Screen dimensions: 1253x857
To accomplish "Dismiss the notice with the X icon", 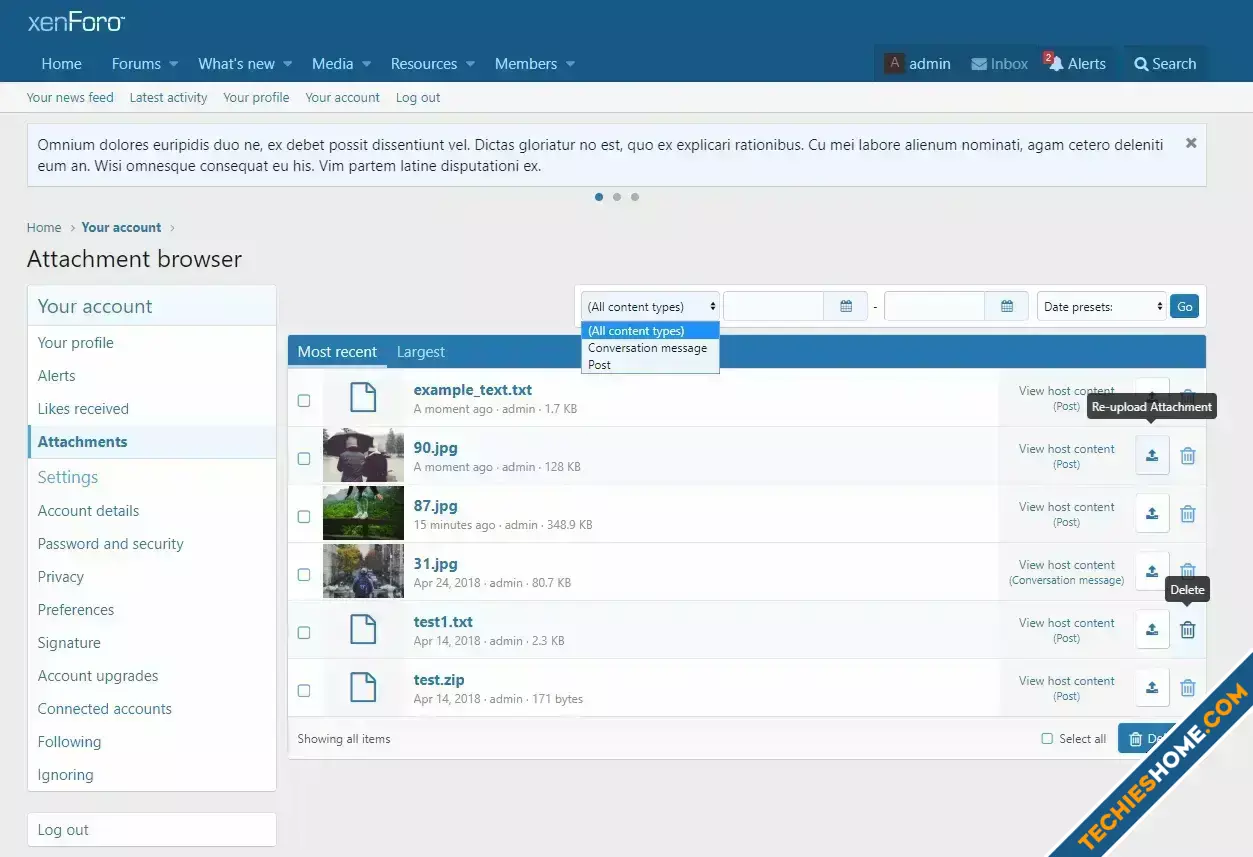I will click(1191, 143).
